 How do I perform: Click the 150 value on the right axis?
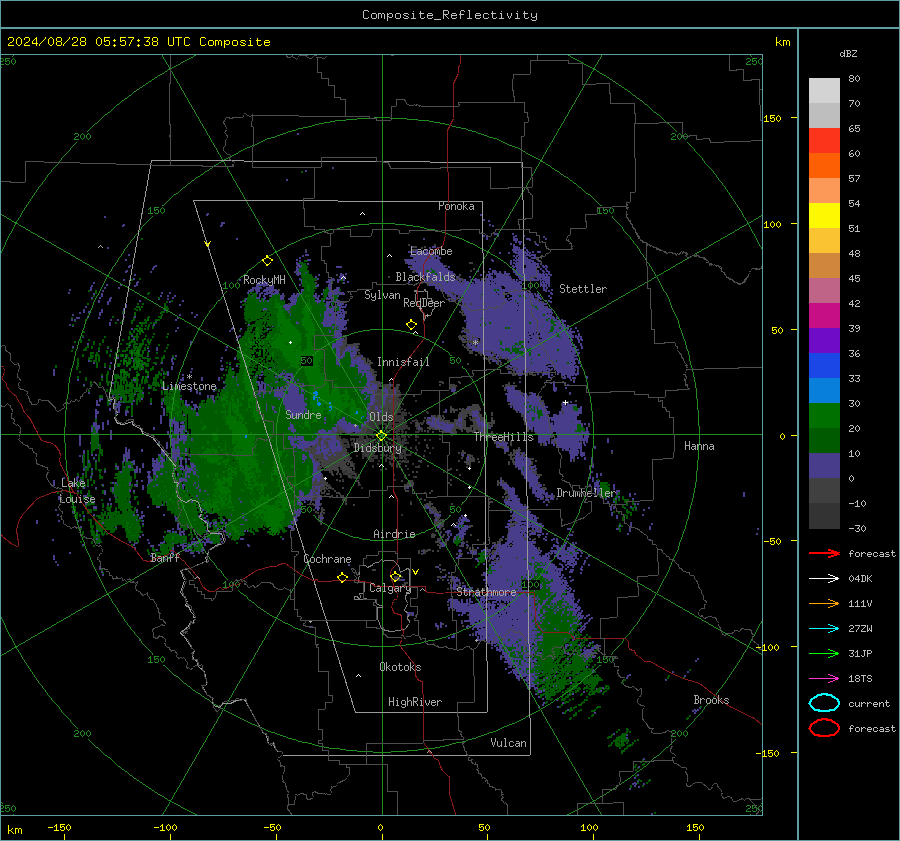[x=772, y=118]
